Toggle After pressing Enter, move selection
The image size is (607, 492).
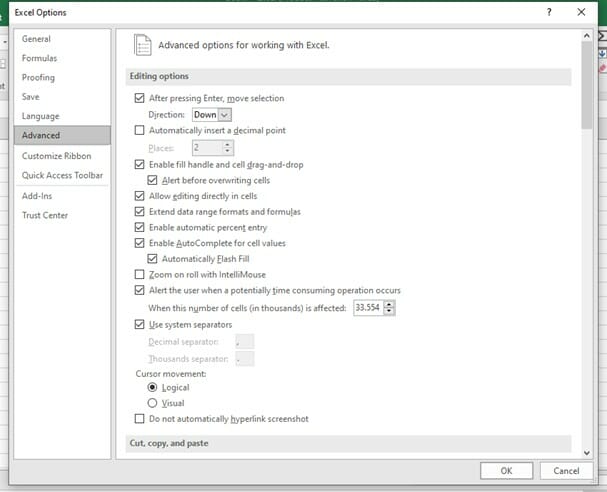139,98
